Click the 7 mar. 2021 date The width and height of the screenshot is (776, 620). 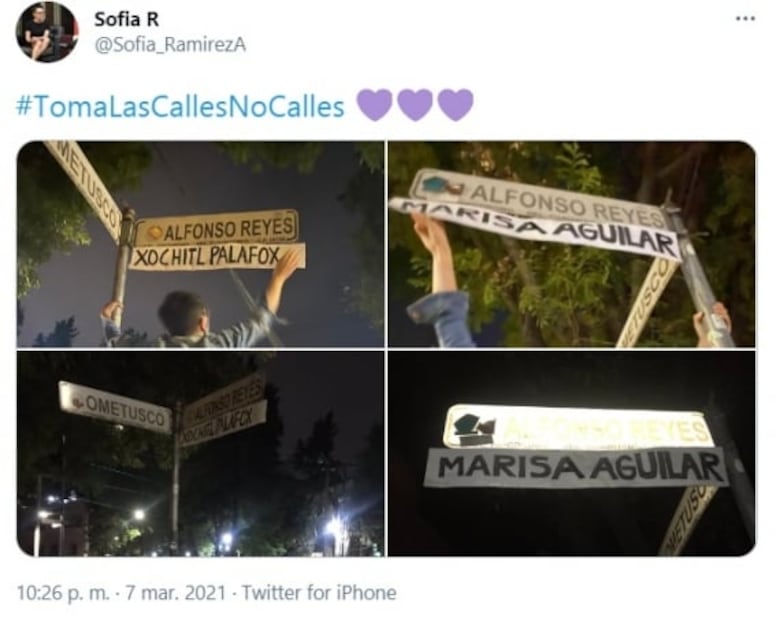(175, 592)
